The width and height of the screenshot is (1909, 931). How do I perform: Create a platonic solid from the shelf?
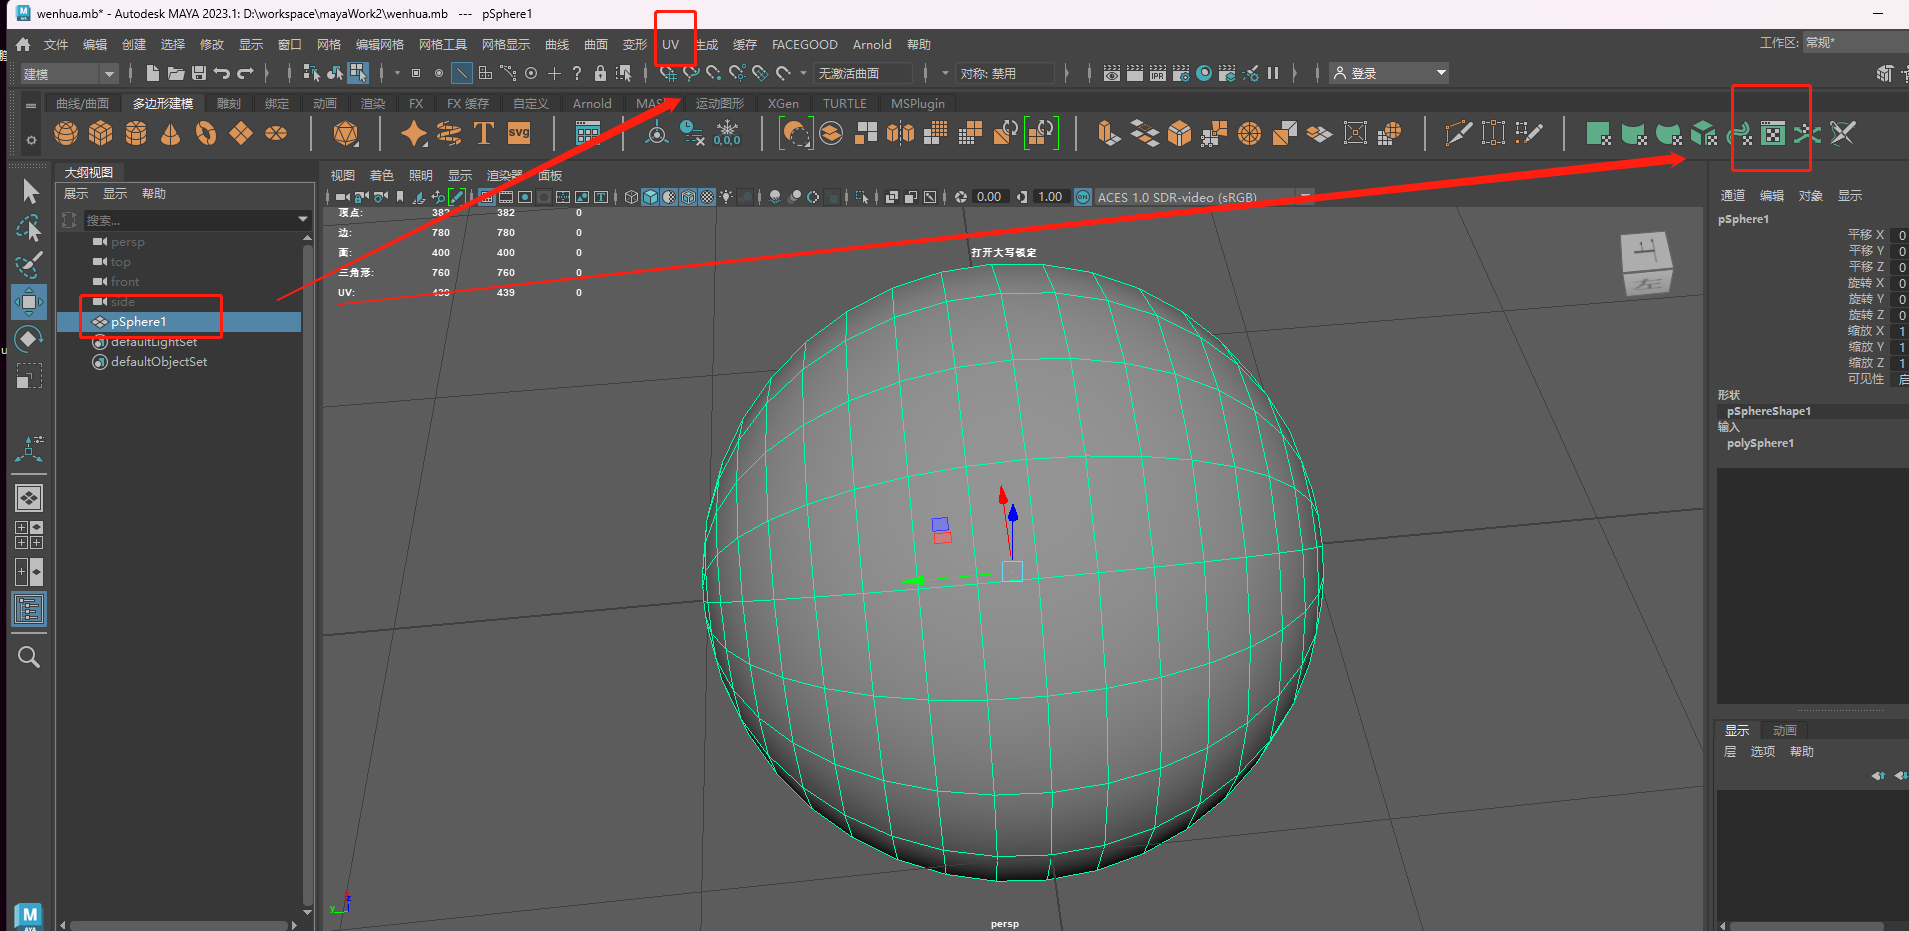346,133
